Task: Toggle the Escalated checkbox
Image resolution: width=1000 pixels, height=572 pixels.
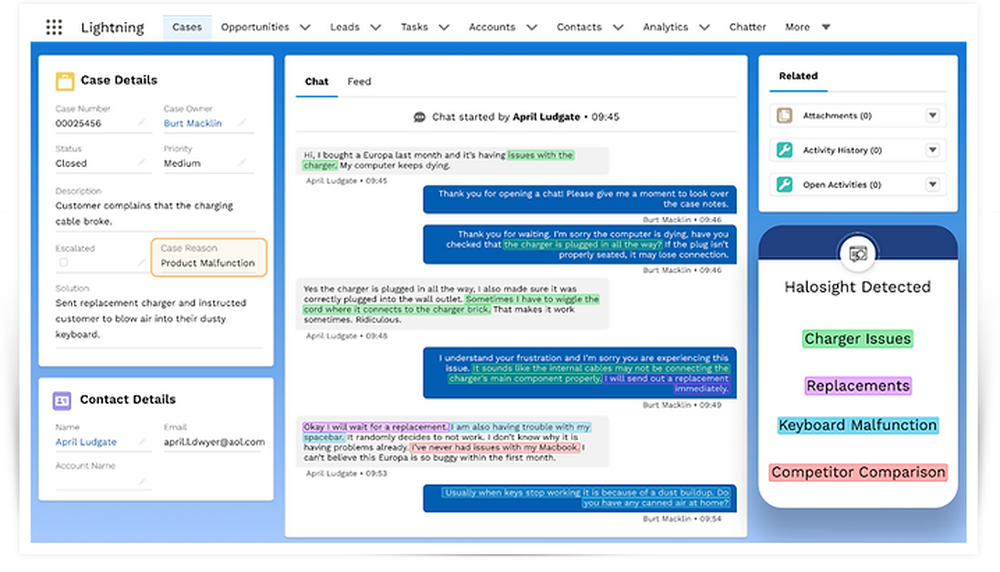Action: pyautogui.click(x=63, y=262)
